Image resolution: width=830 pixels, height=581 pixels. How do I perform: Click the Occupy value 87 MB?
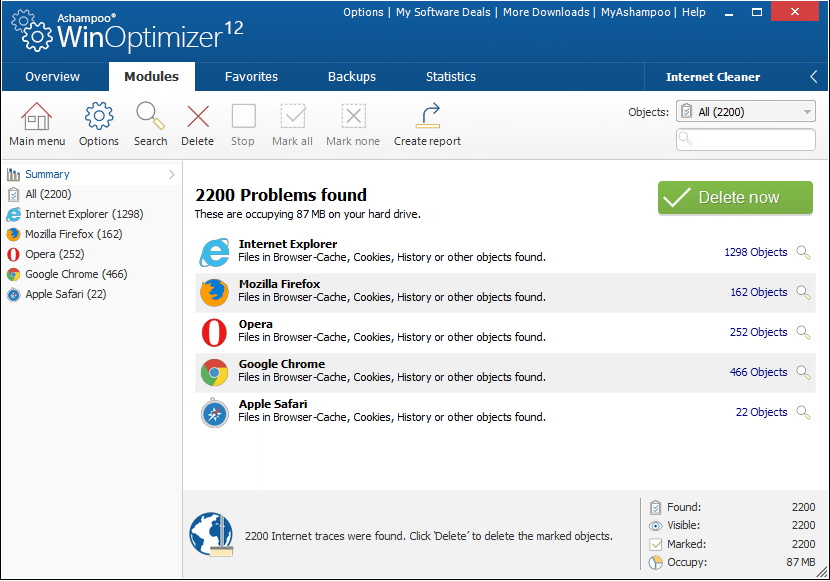pyautogui.click(x=800, y=562)
